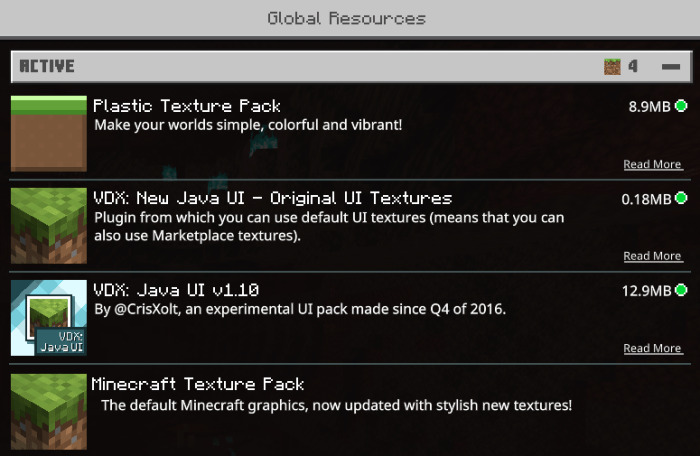Image resolution: width=700 pixels, height=456 pixels.
Task: Select the VDX: Java UI v1.10 title
Action: point(176,290)
